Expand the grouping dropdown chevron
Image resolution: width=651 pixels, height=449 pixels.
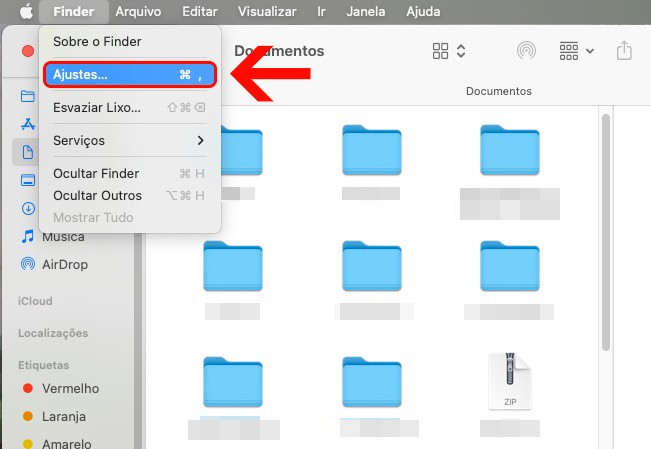pyautogui.click(x=590, y=51)
